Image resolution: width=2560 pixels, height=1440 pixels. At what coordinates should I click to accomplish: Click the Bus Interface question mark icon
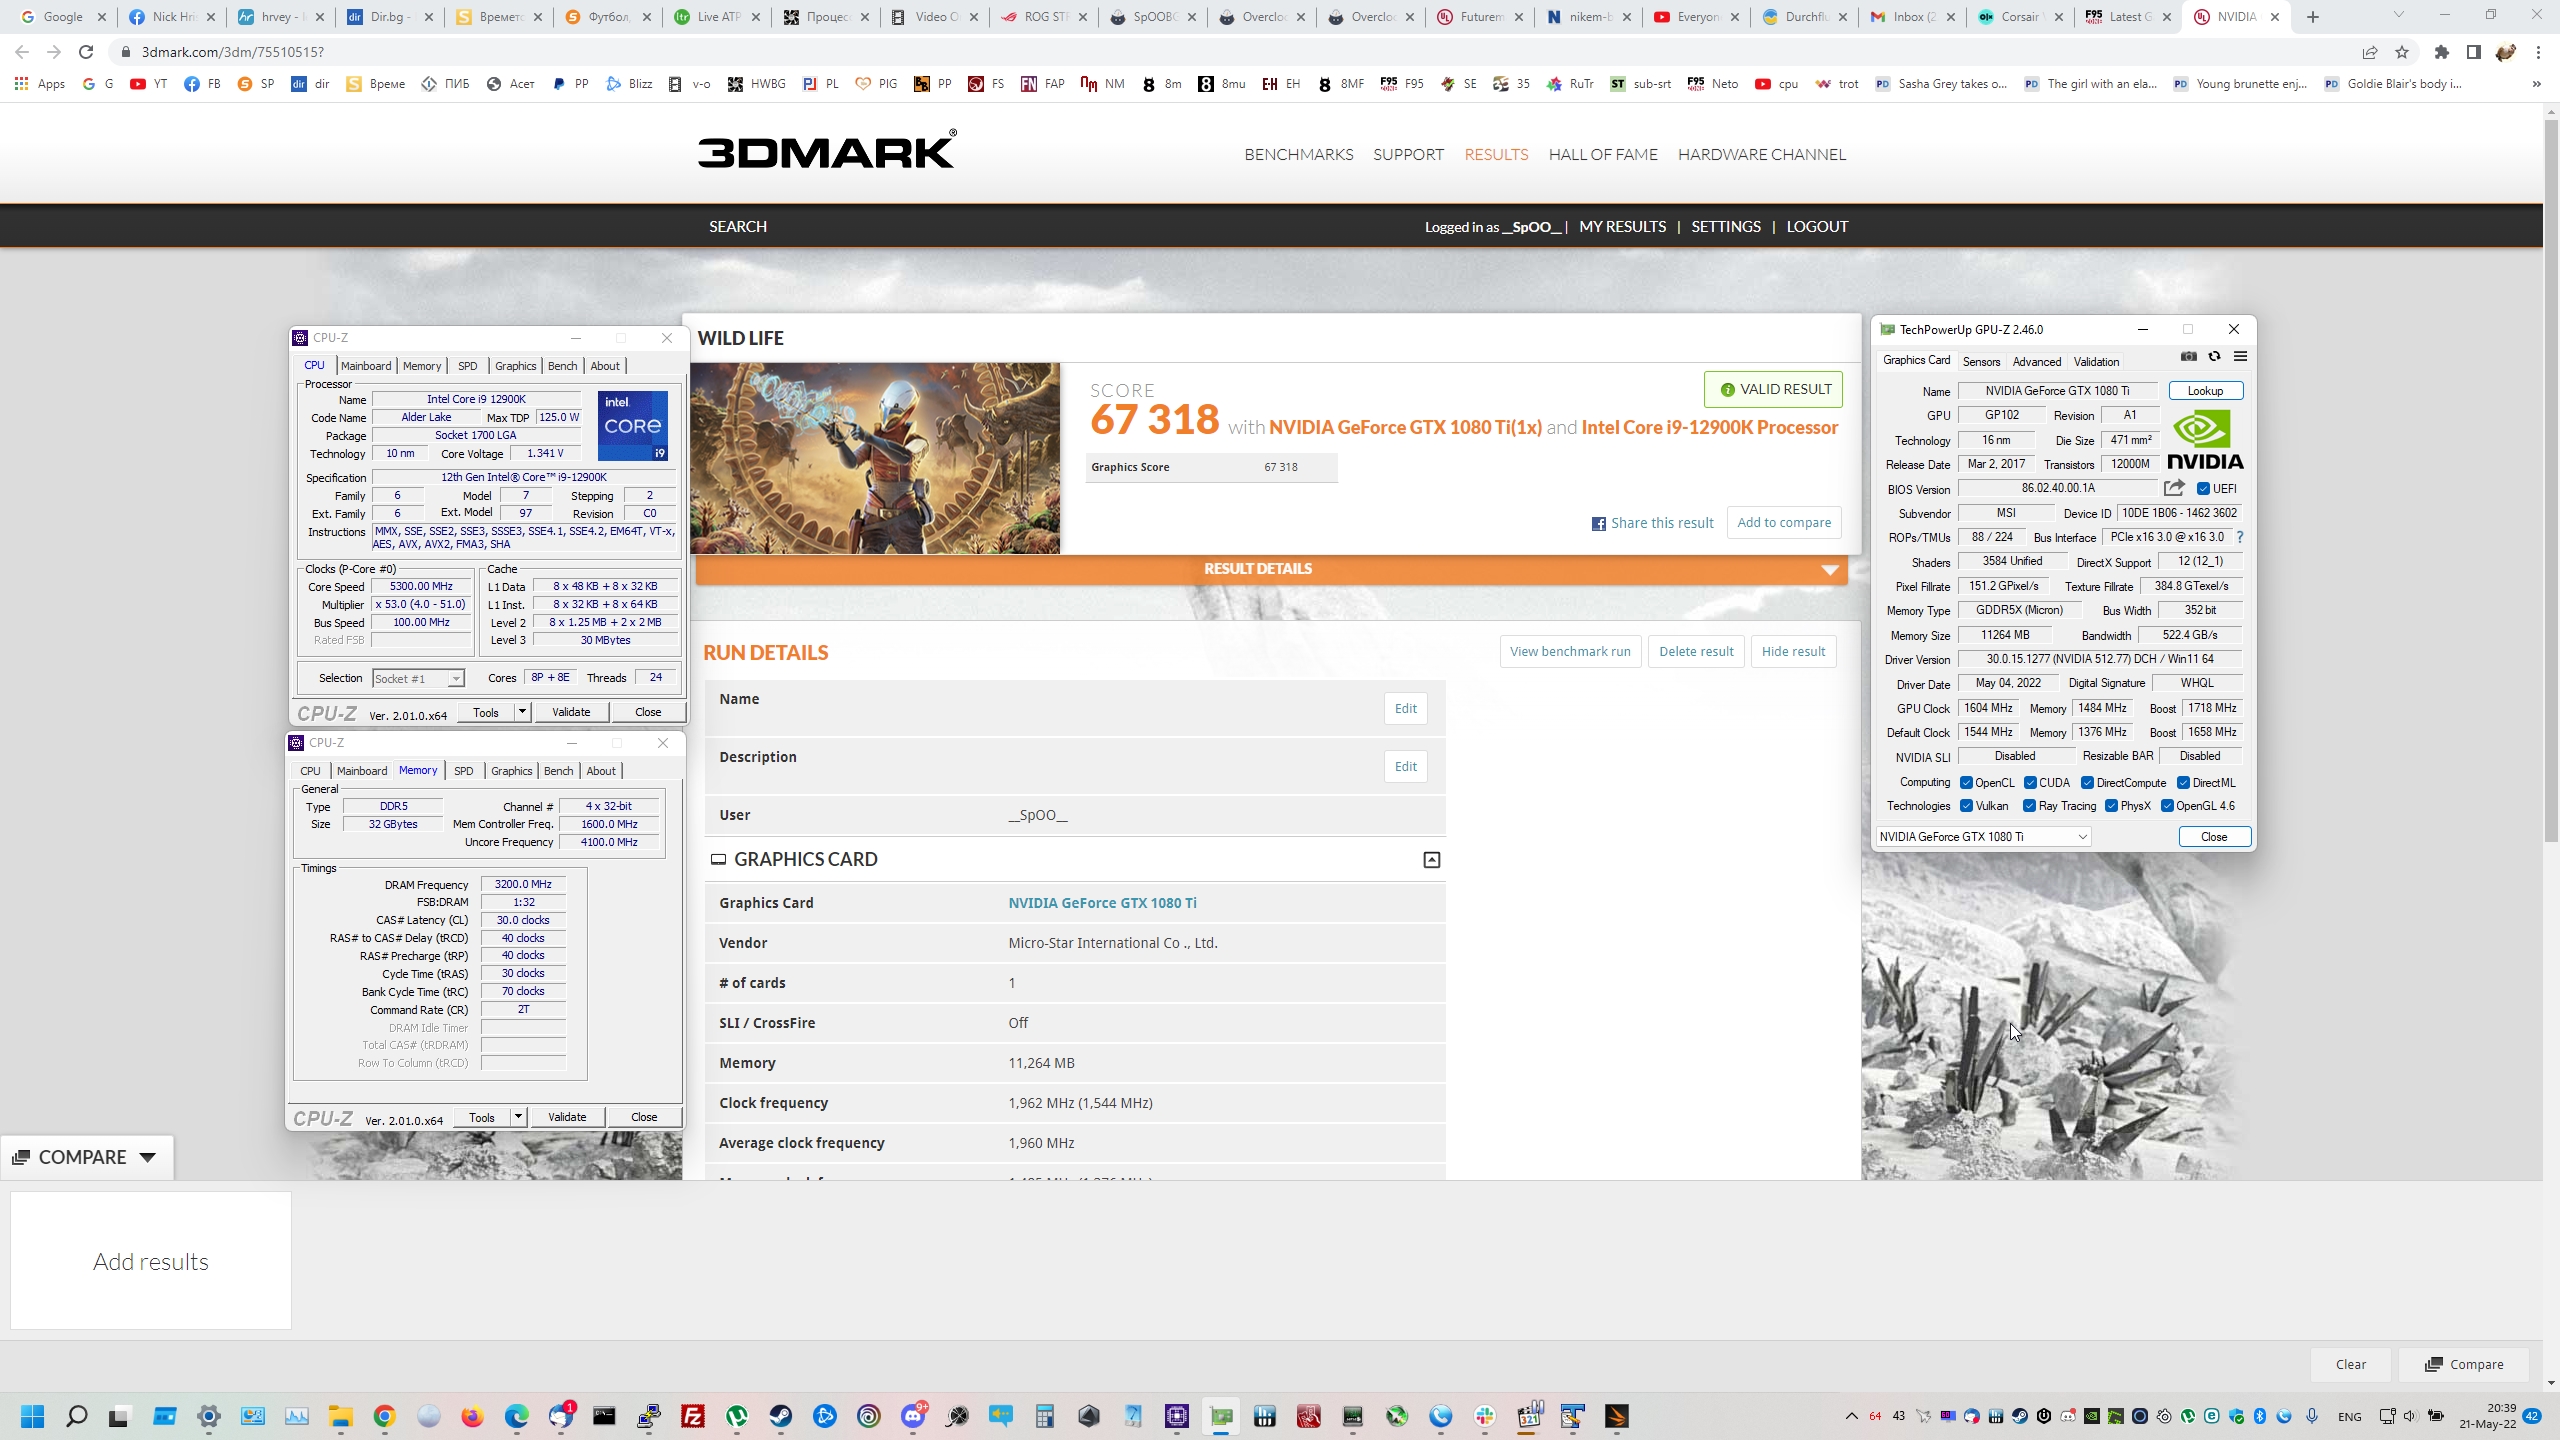click(x=2240, y=537)
